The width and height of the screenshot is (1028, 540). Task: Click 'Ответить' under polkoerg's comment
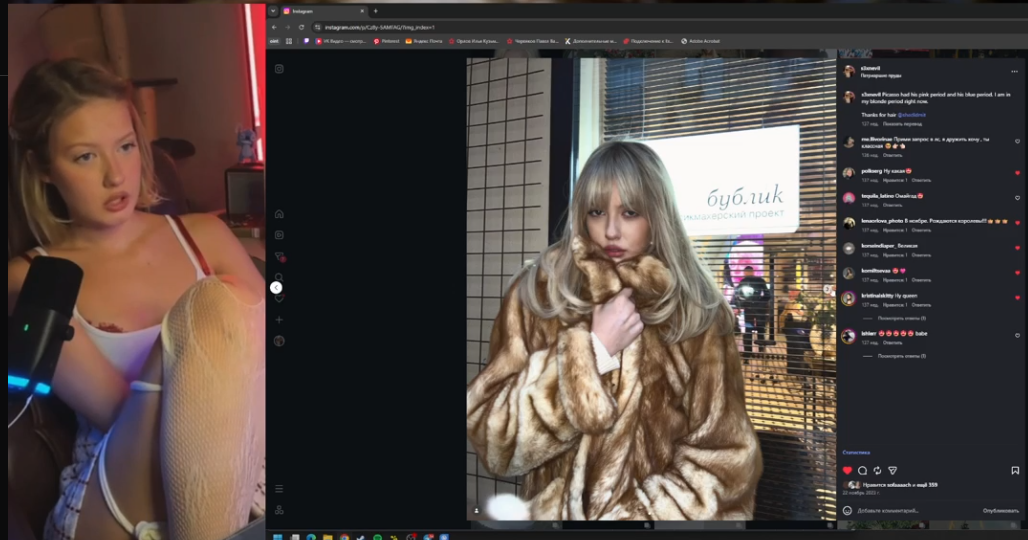[920, 180]
